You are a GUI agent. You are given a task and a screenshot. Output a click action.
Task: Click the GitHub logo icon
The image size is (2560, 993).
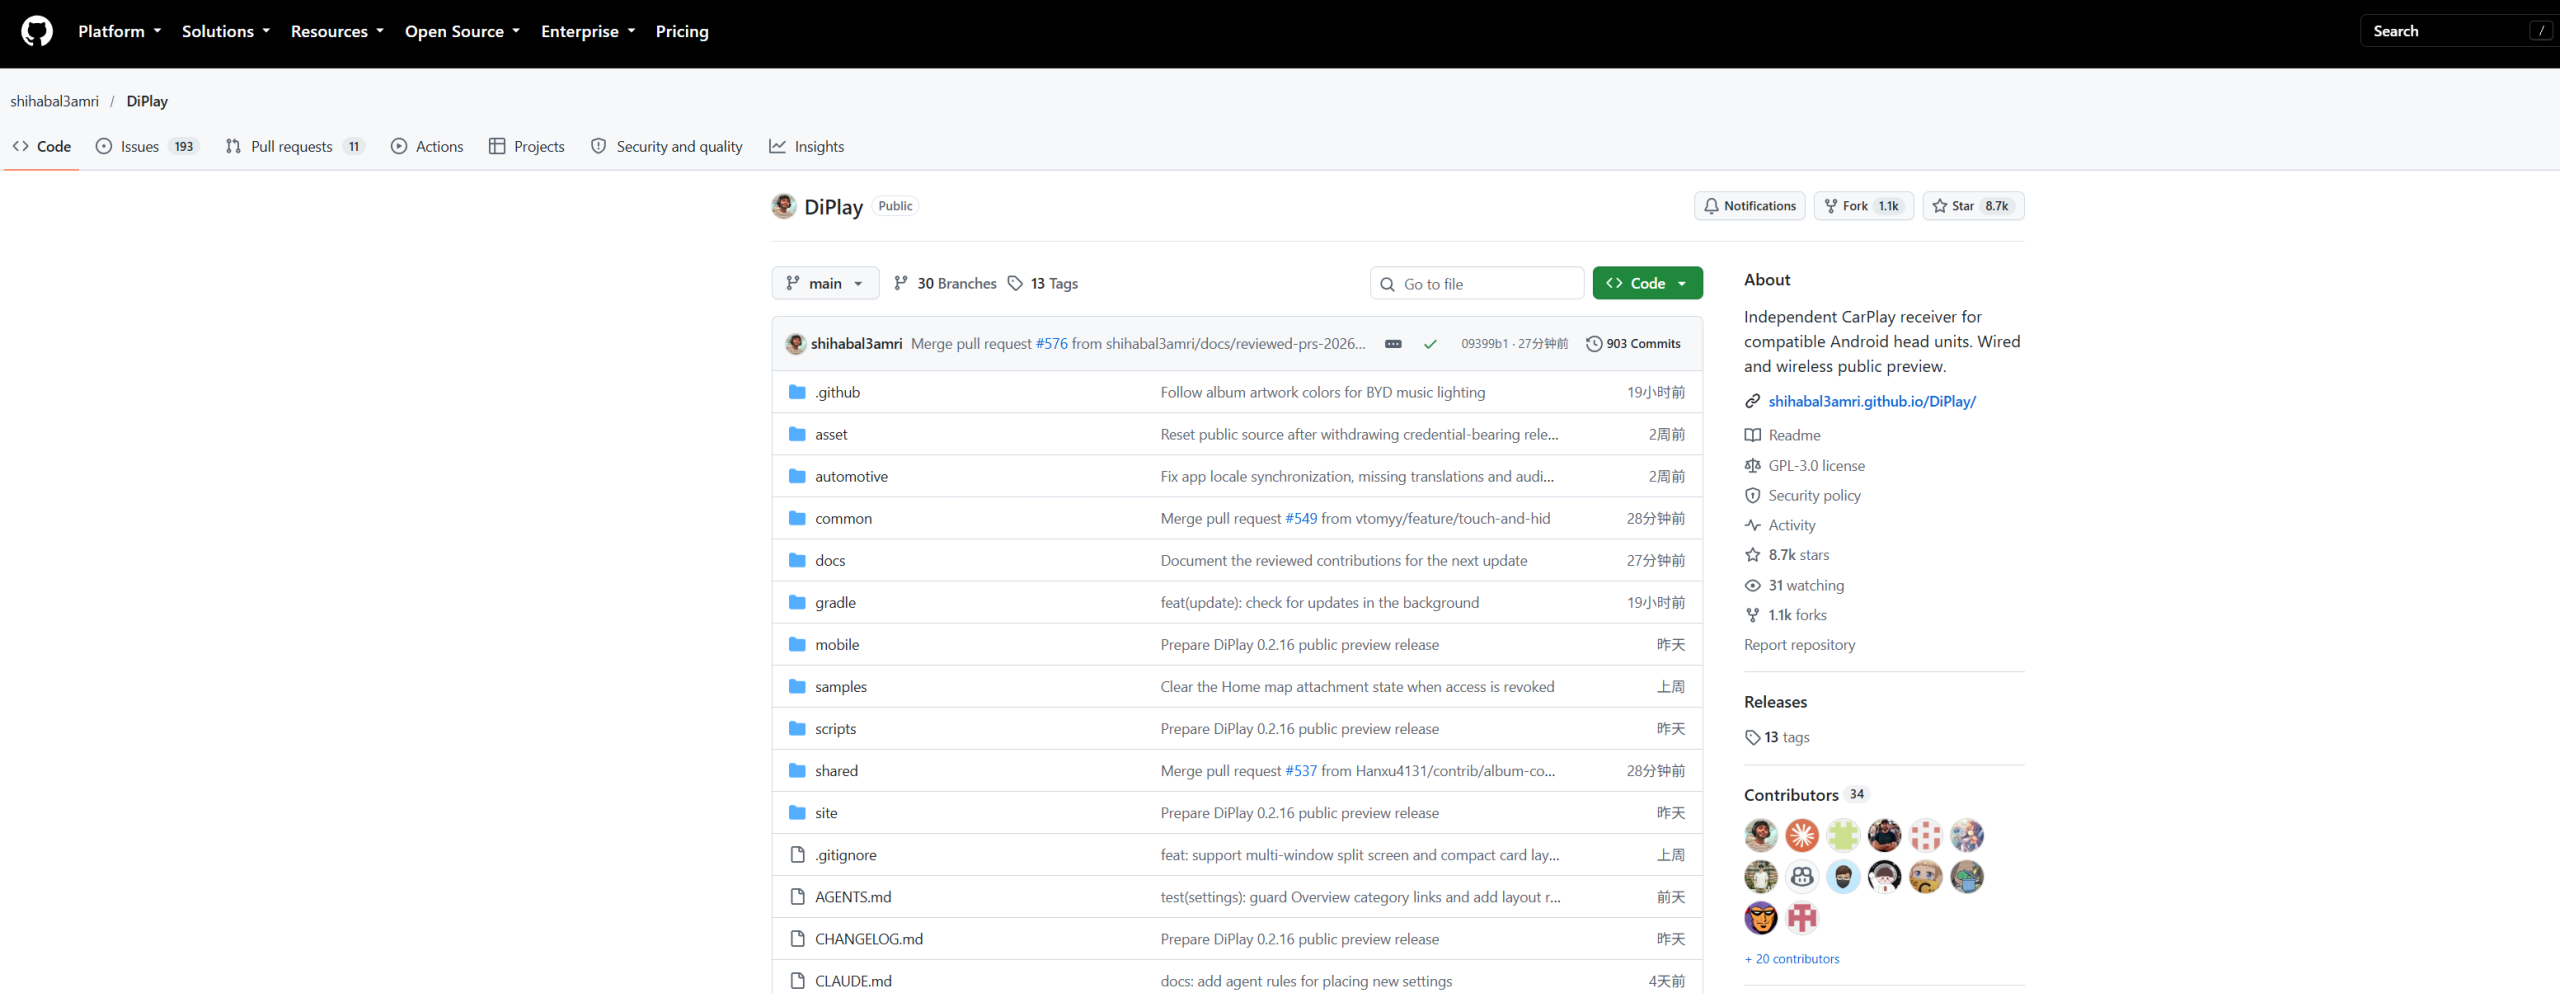[x=37, y=31]
